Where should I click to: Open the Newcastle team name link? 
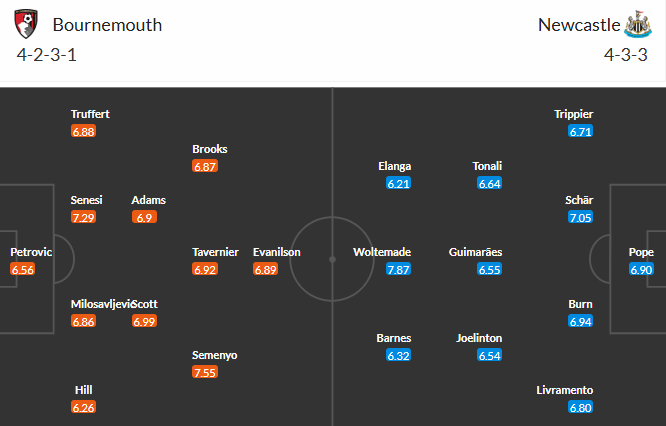click(578, 25)
